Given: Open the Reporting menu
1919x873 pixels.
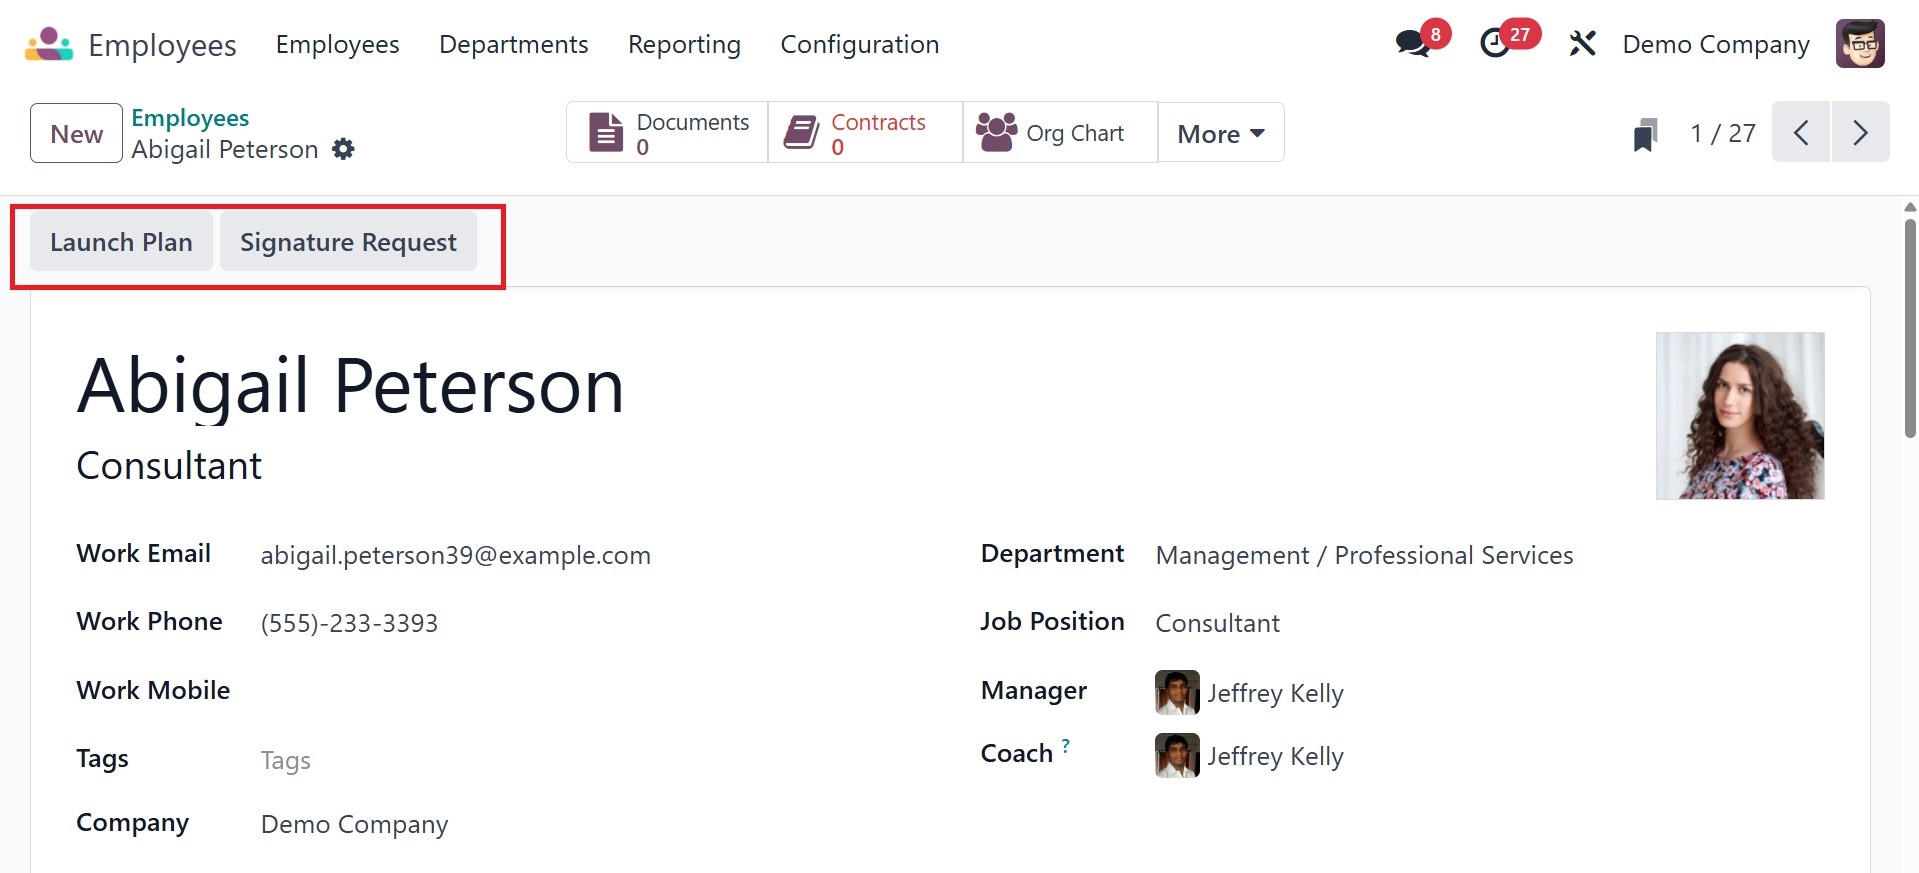Looking at the screenshot, I should (684, 45).
